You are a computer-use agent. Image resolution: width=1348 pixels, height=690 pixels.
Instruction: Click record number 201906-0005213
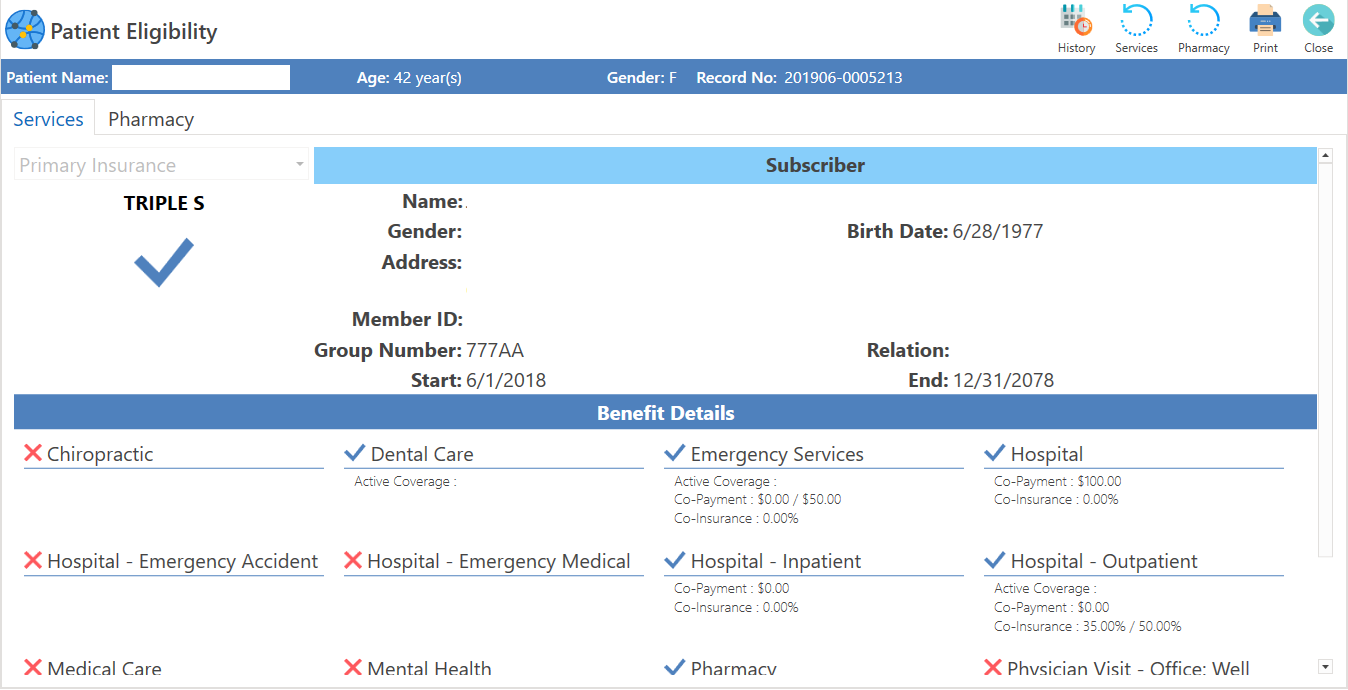843,77
